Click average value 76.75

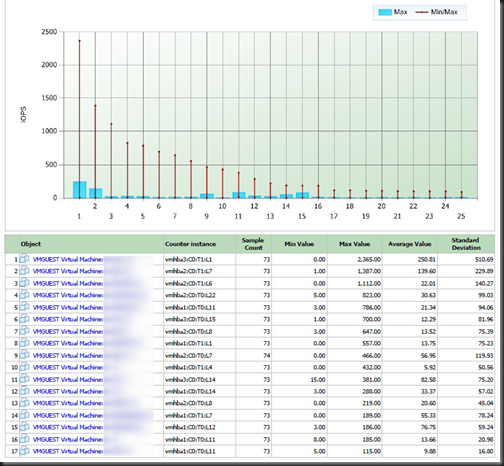tap(428, 427)
